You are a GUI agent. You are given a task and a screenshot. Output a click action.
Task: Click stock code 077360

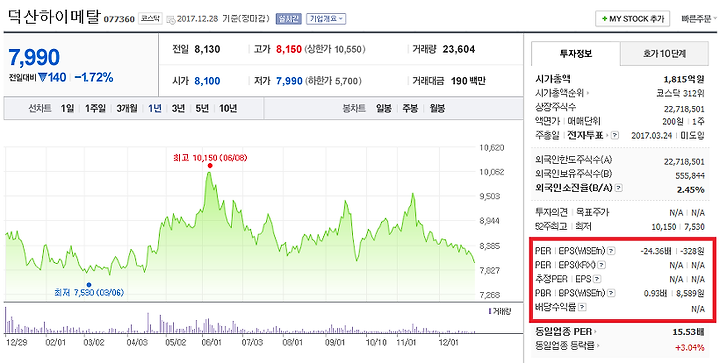[x=119, y=20]
